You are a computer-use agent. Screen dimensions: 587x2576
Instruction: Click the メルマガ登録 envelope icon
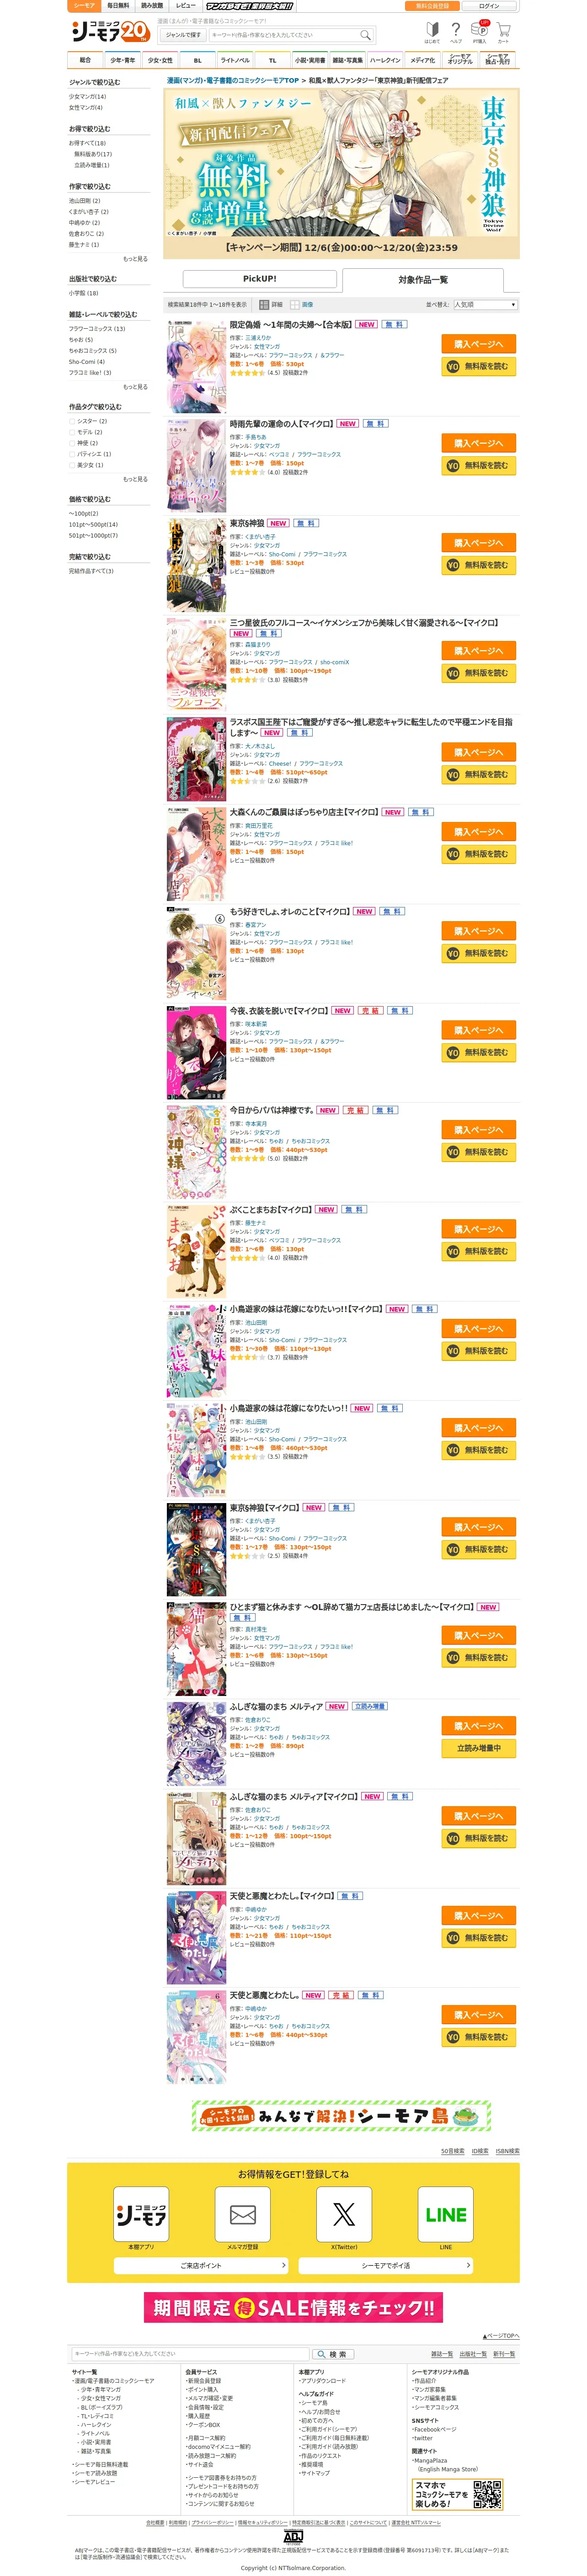[x=243, y=2214]
